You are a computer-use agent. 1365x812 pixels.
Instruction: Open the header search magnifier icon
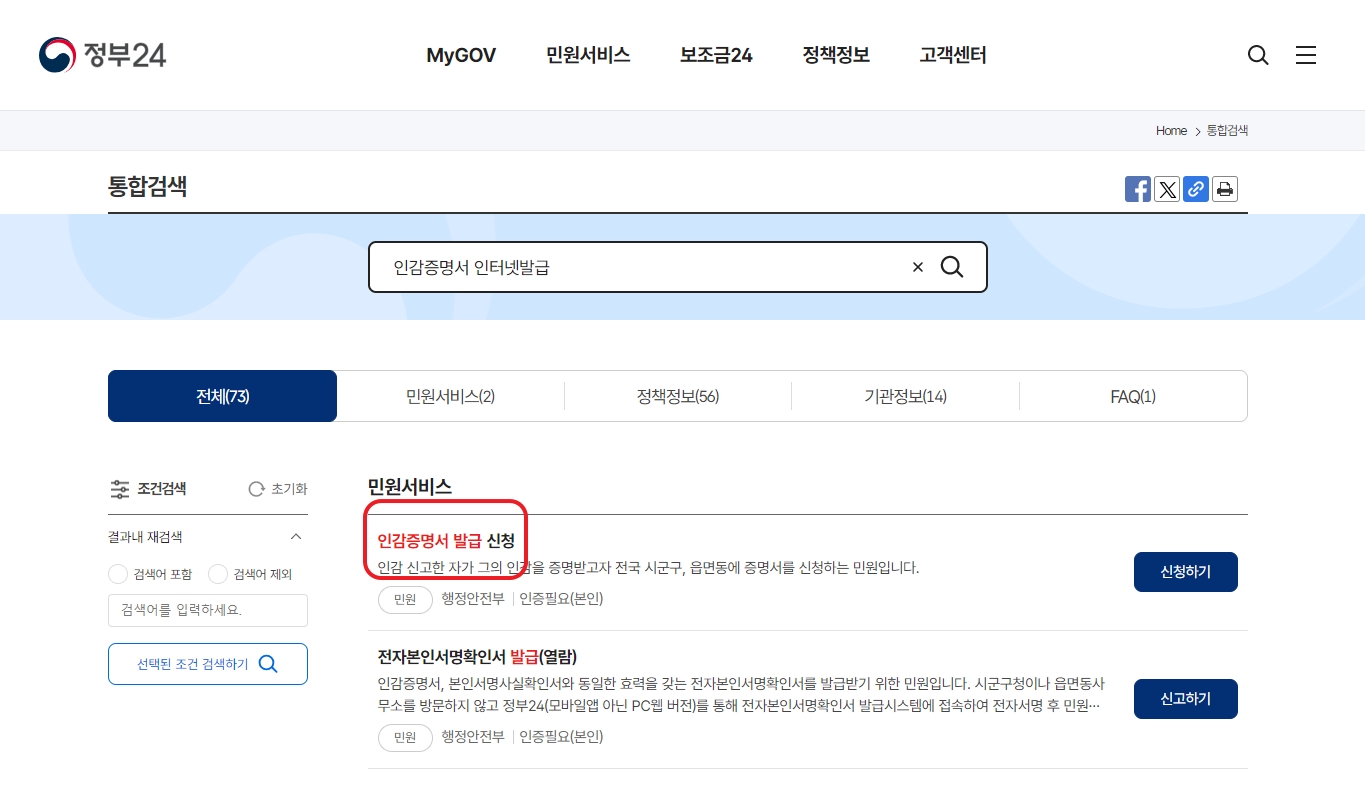point(1258,55)
